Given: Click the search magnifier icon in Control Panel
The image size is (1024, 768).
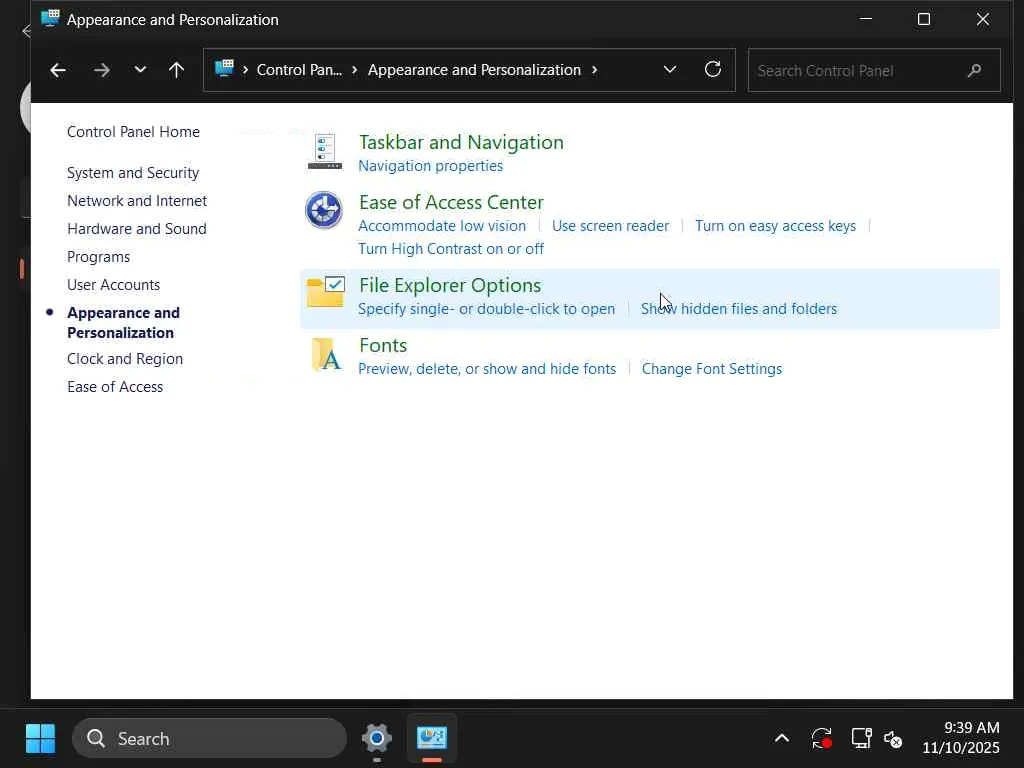Looking at the screenshot, I should [x=974, y=70].
